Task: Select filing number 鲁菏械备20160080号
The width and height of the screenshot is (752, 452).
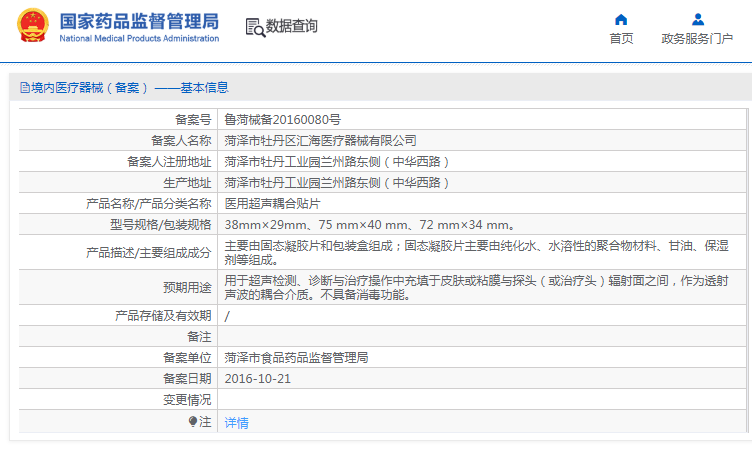Action: [x=282, y=119]
